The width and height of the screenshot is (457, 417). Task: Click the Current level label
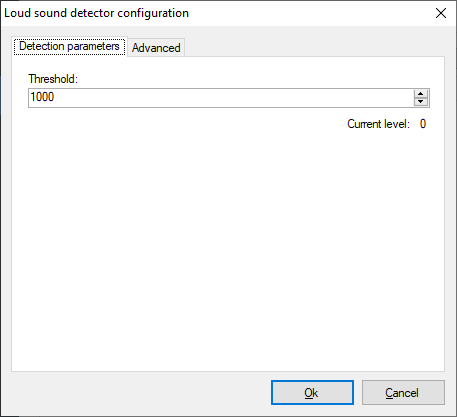click(378, 124)
